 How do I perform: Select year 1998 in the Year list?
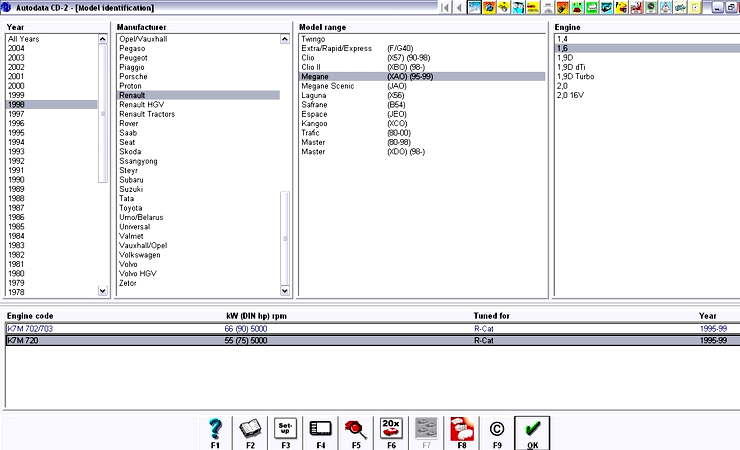[x=51, y=104]
